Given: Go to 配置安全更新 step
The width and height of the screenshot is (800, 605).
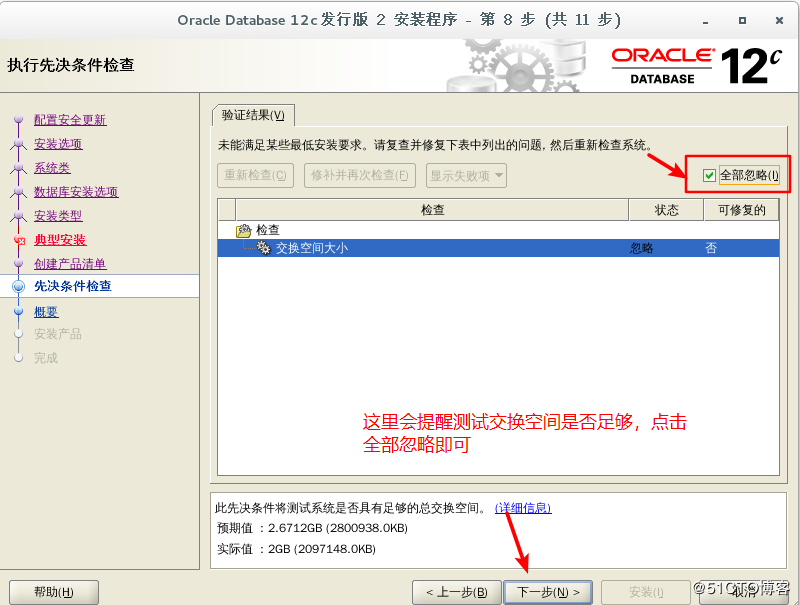Looking at the screenshot, I should point(70,120).
